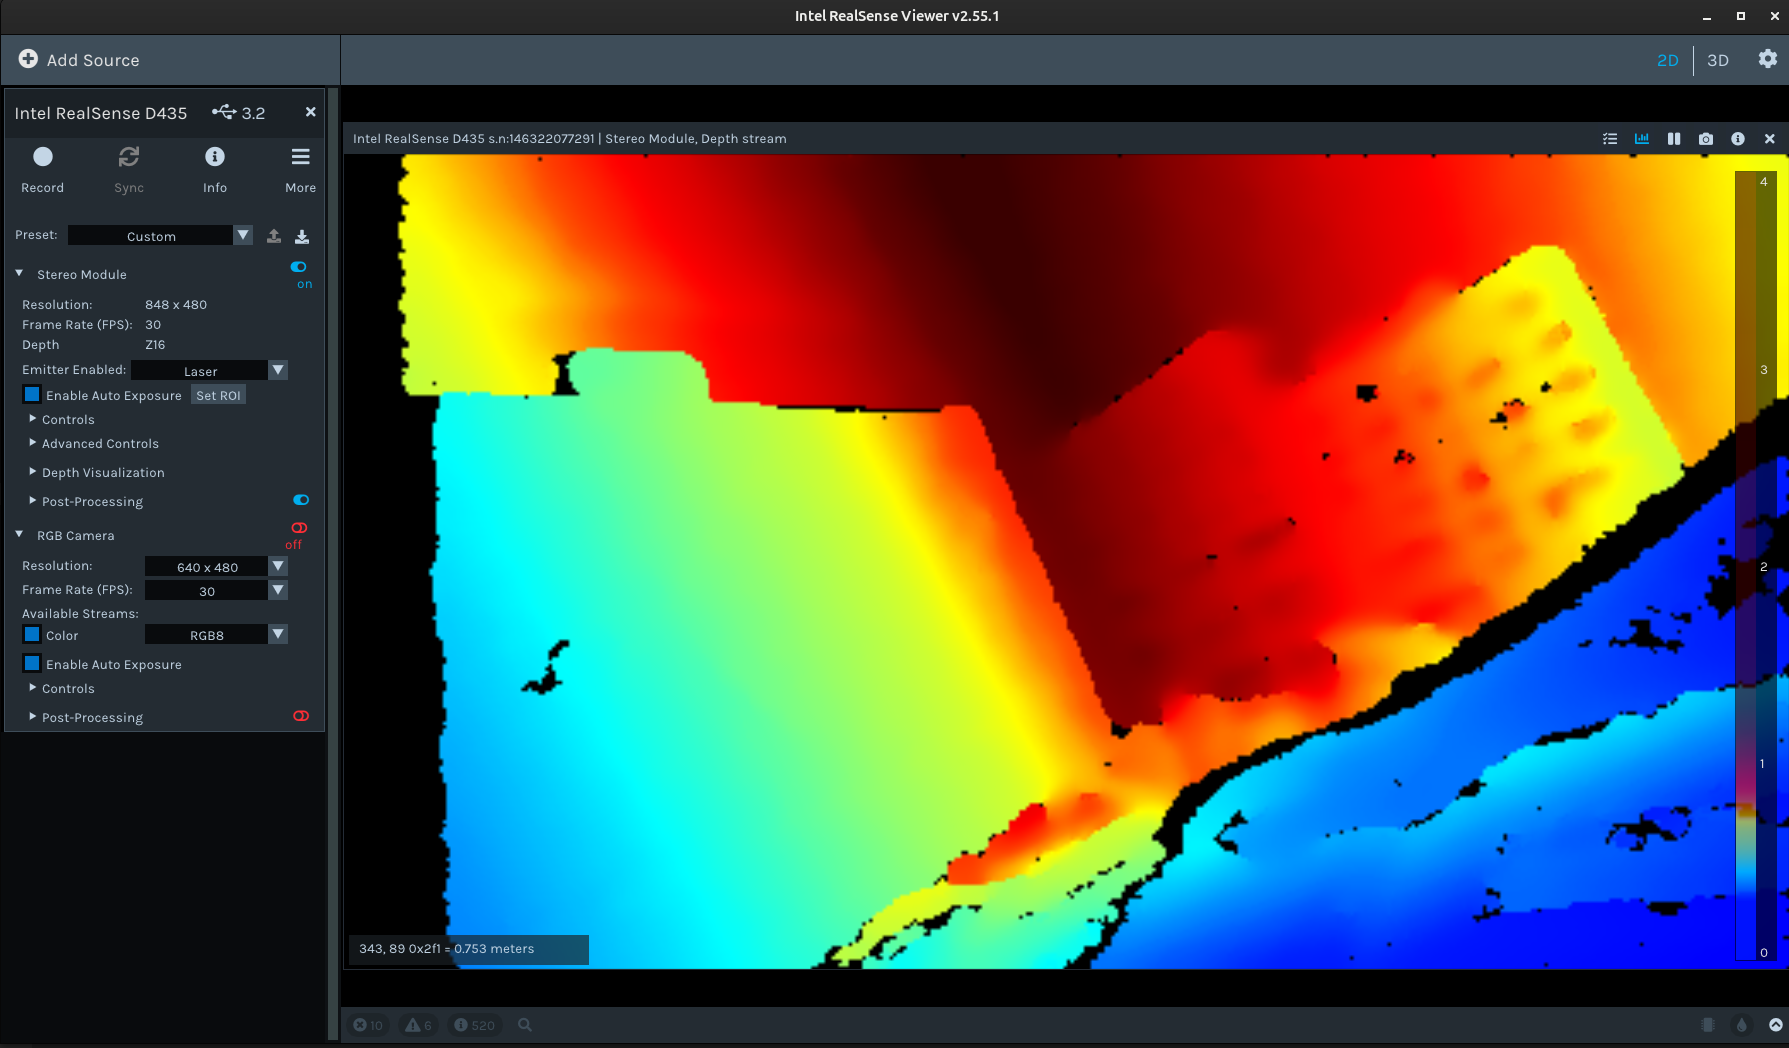Image resolution: width=1789 pixels, height=1048 pixels.
Task: Click the upload preset icon
Action: pos(274,236)
